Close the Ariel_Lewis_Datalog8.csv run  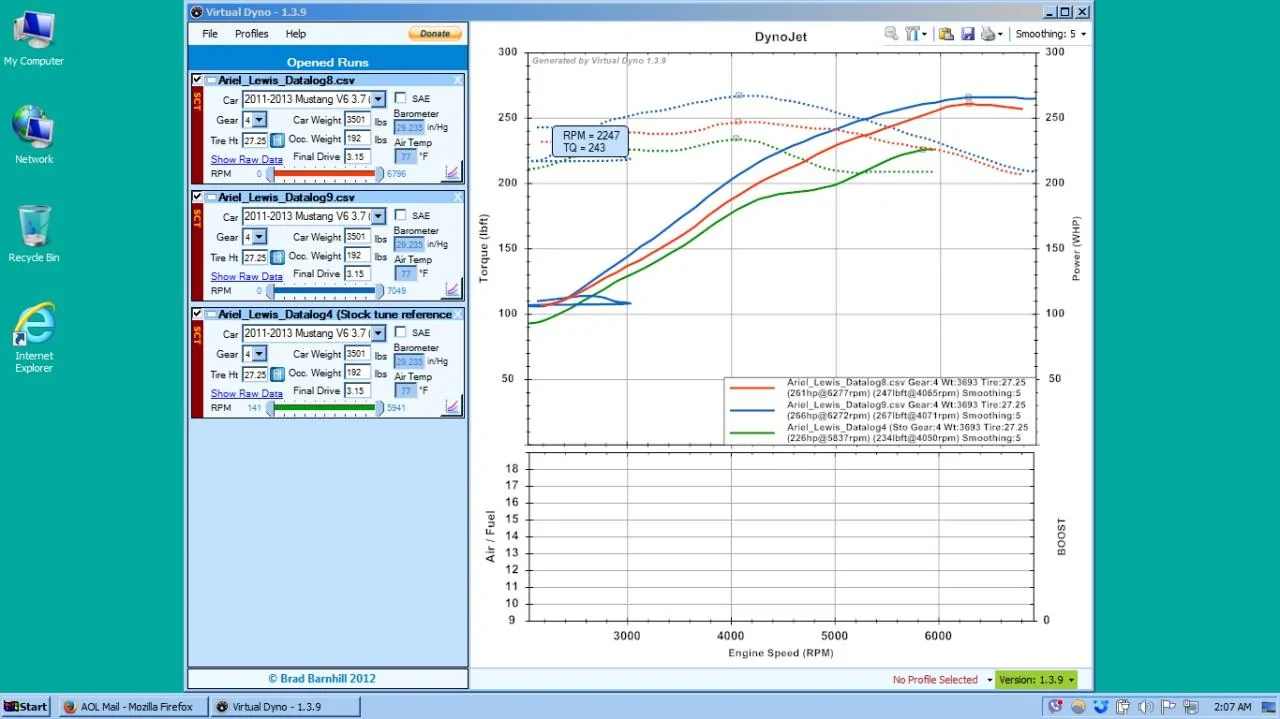458,80
